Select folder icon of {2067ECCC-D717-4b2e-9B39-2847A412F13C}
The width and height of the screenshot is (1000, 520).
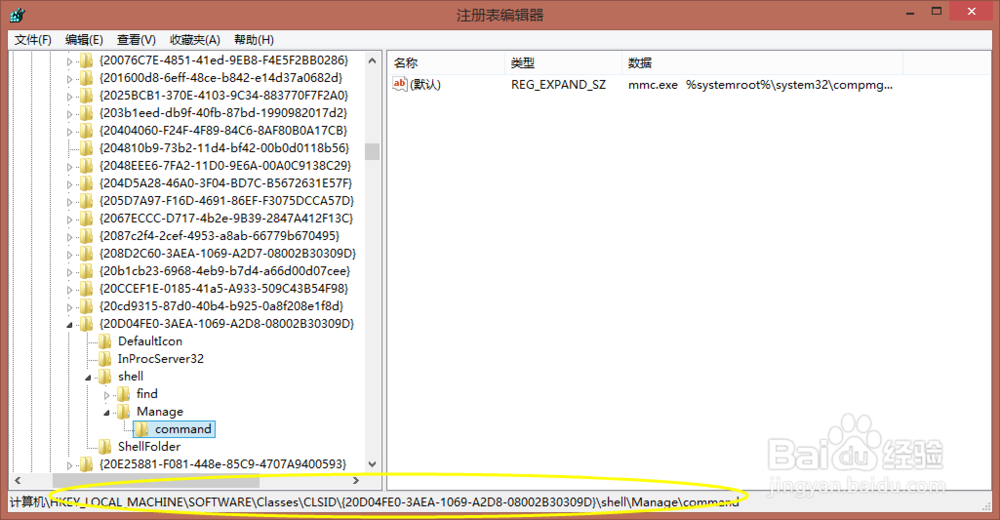86,218
